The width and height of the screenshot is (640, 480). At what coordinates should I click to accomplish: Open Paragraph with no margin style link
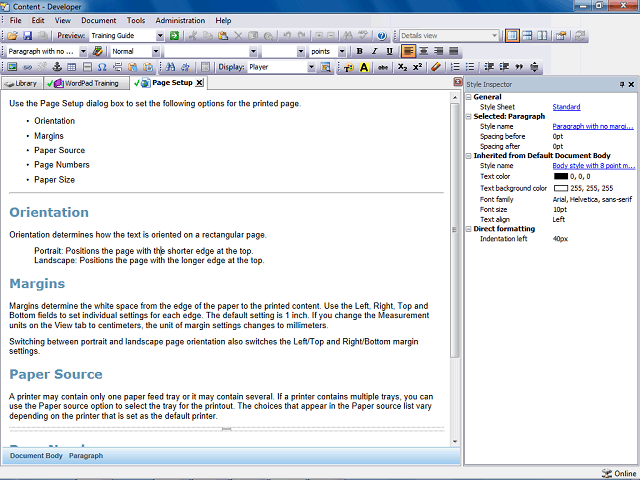pos(593,127)
